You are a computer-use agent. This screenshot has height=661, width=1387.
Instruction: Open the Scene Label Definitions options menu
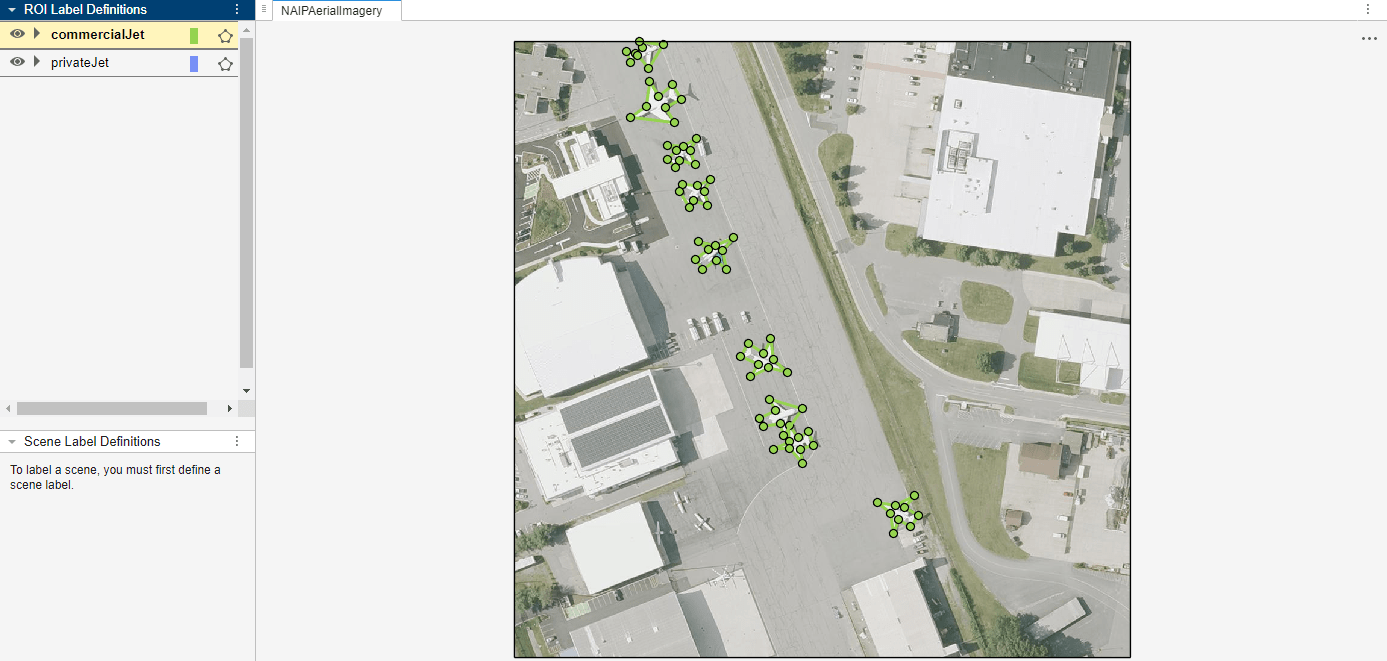point(236,441)
